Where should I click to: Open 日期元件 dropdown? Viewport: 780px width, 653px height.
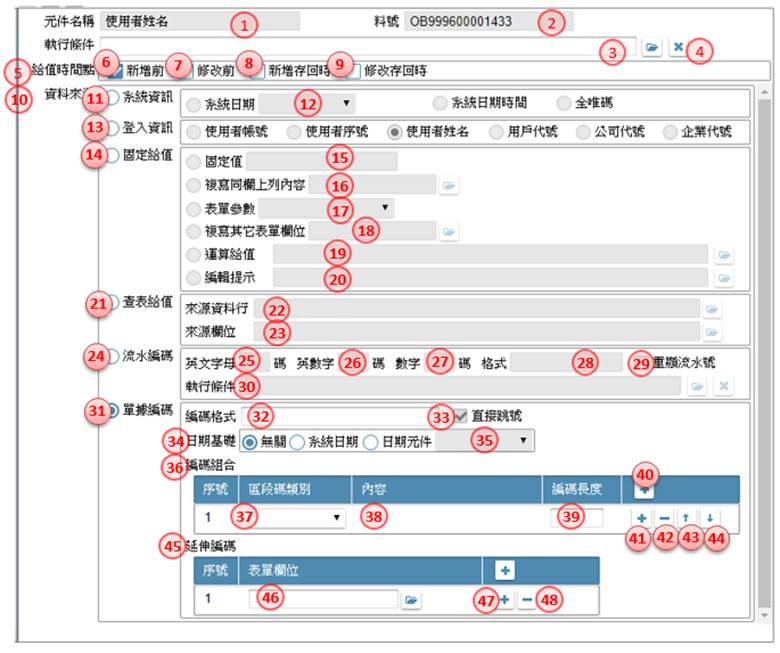coord(484,441)
